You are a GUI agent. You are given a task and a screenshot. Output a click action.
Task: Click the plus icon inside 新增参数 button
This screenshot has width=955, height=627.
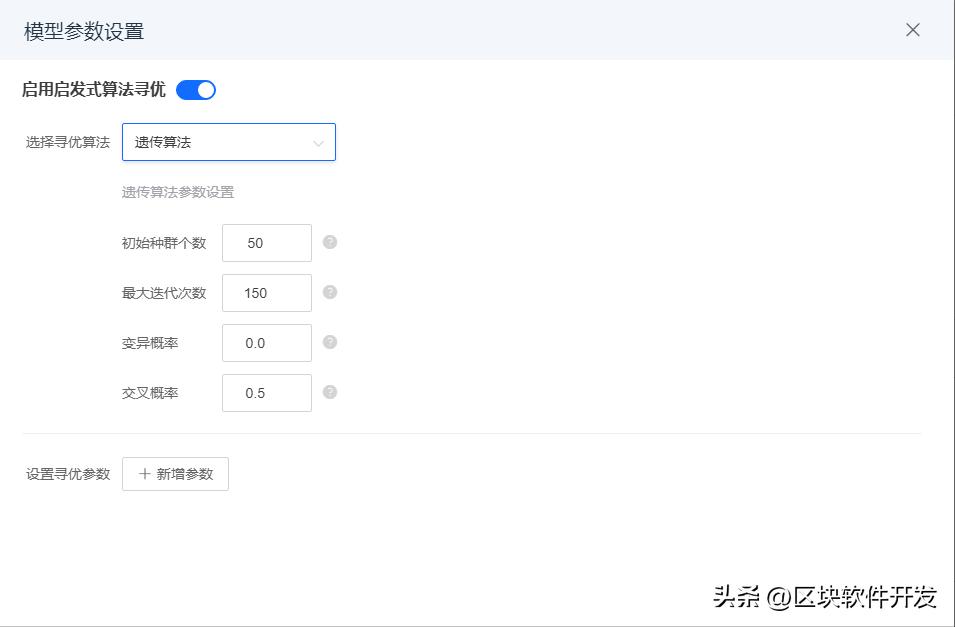point(143,474)
